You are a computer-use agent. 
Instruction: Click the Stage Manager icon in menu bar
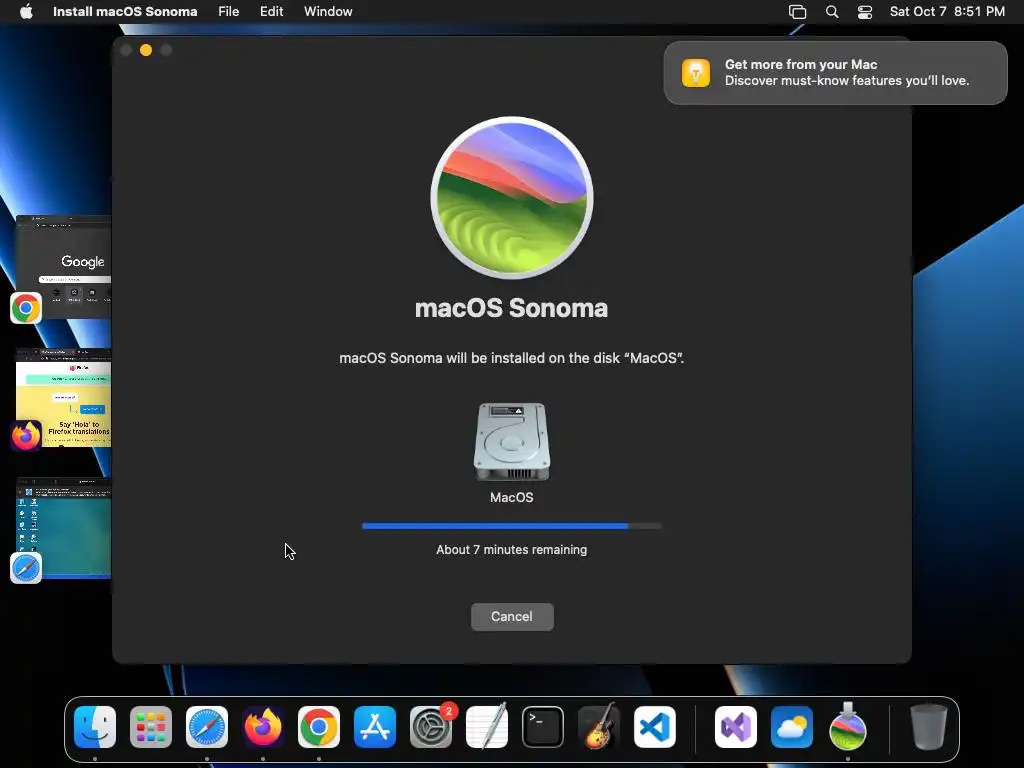pos(797,12)
